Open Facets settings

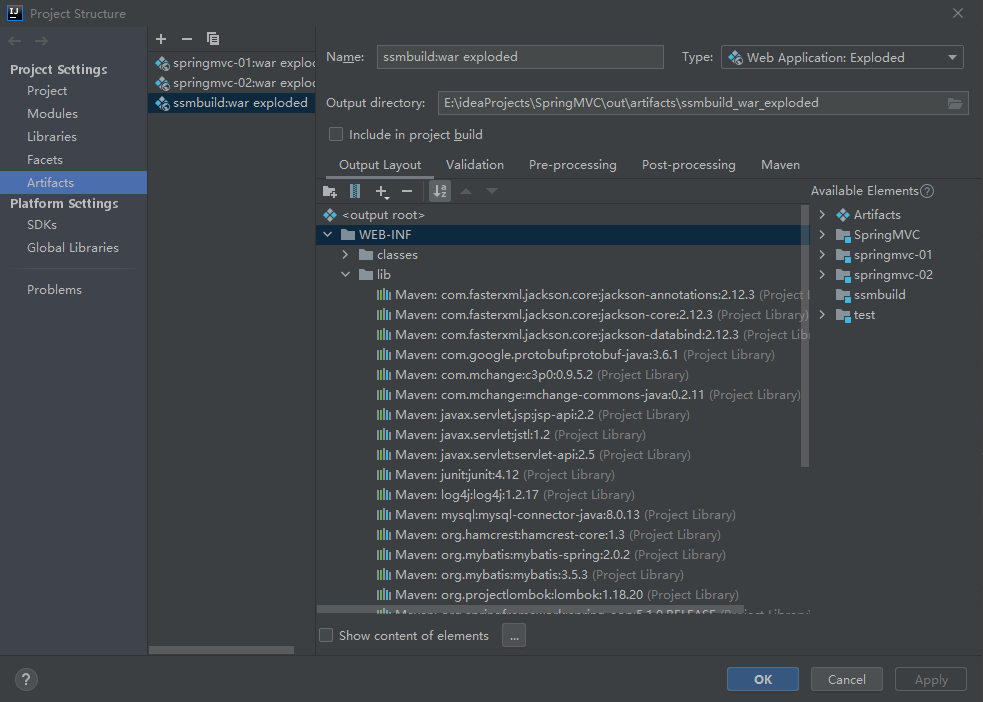point(45,160)
